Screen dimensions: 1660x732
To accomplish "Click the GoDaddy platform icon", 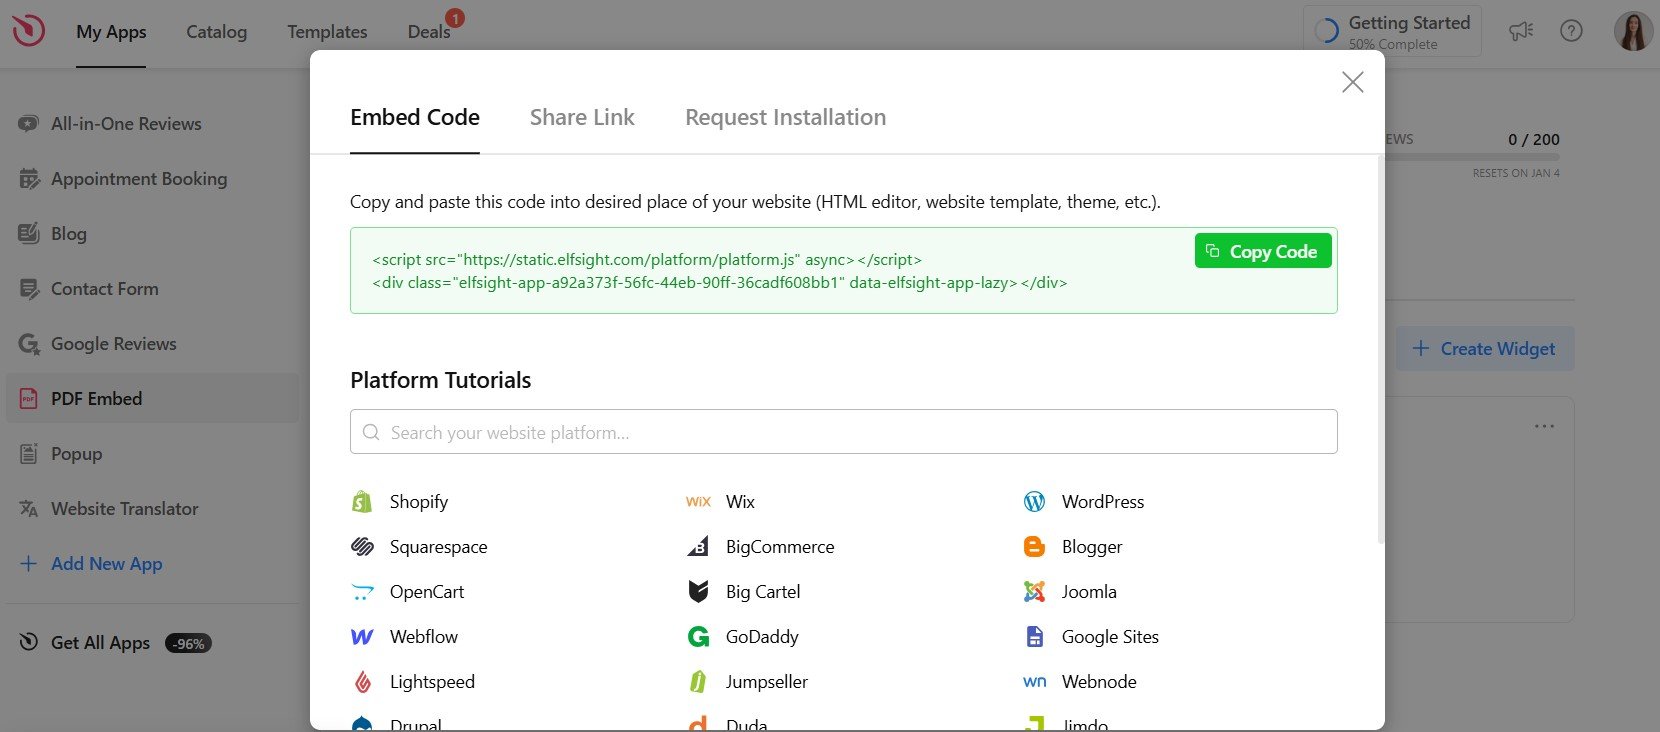I will pyautogui.click(x=698, y=637).
